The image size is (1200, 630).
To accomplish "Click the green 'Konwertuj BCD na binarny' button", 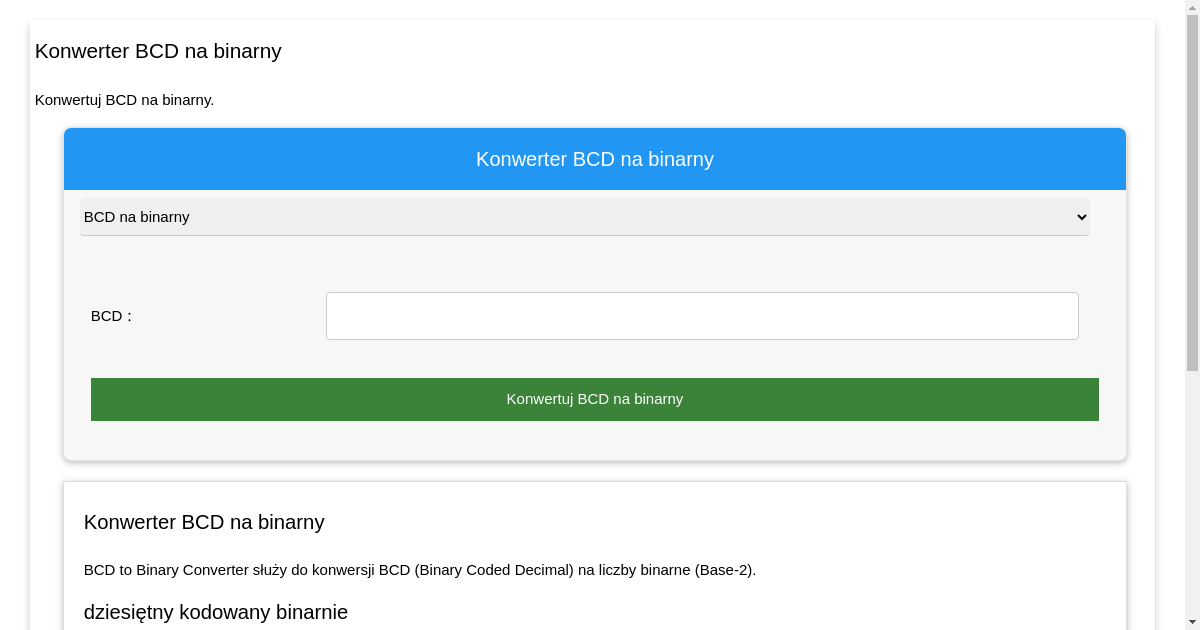I will tap(595, 399).
